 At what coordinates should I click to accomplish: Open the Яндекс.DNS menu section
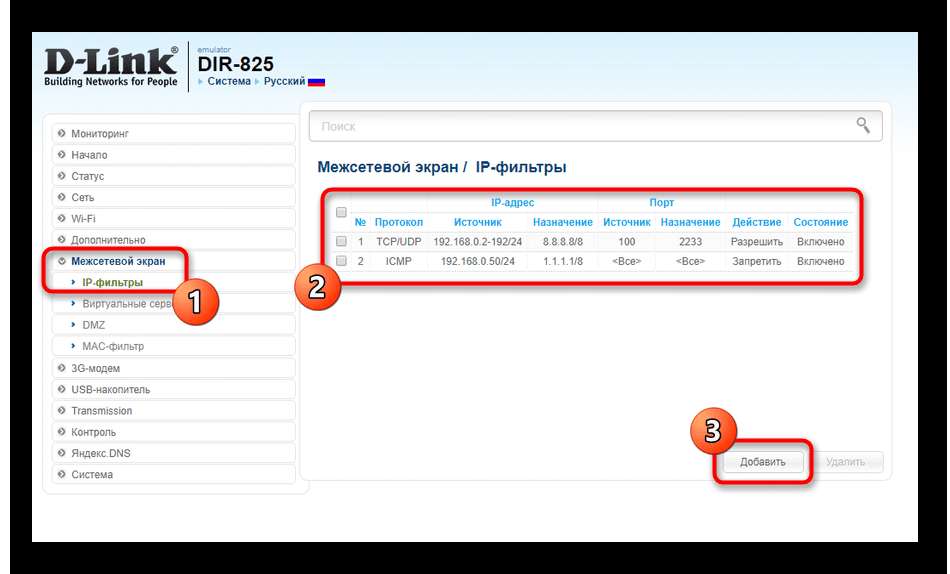174,453
